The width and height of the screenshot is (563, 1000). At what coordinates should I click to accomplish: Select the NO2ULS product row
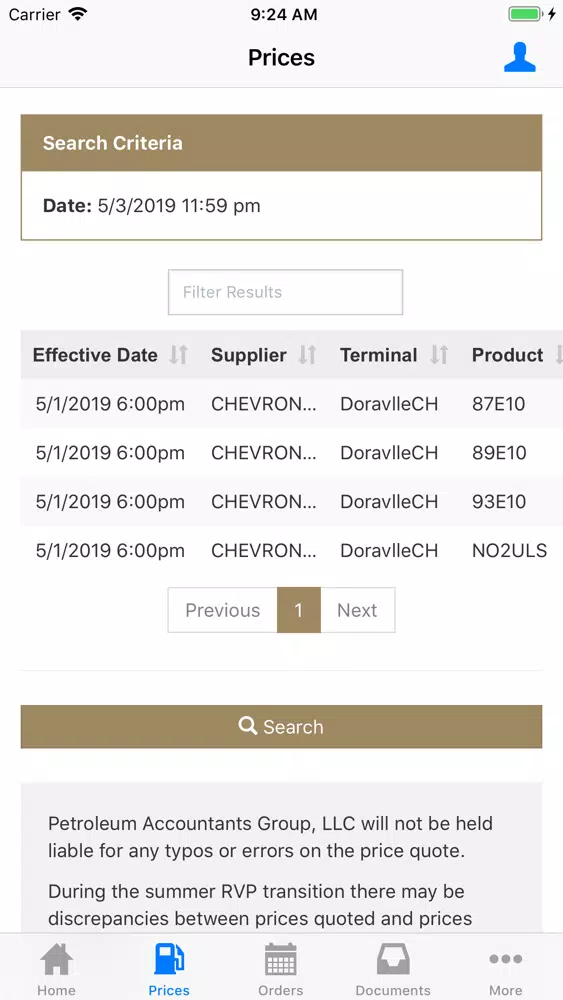coord(291,550)
